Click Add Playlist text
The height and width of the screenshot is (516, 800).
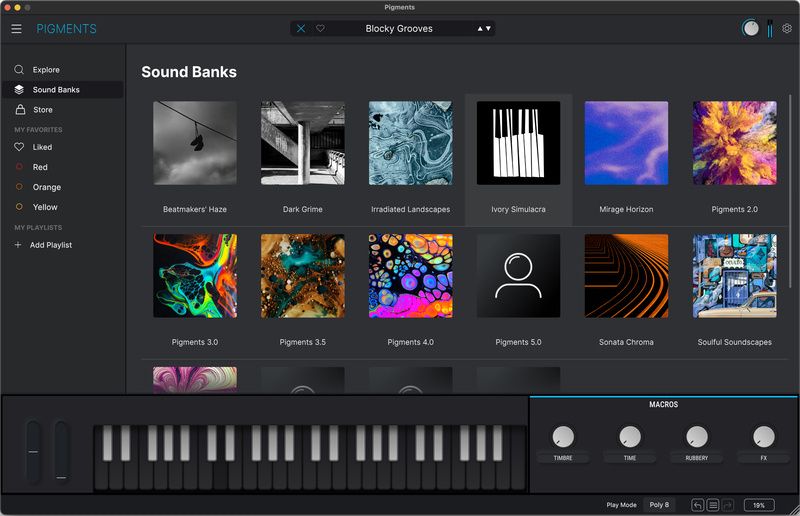(51, 245)
